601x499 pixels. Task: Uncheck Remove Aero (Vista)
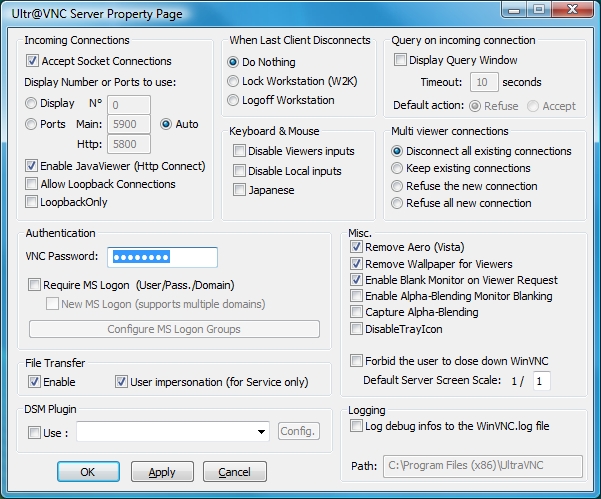tap(356, 246)
